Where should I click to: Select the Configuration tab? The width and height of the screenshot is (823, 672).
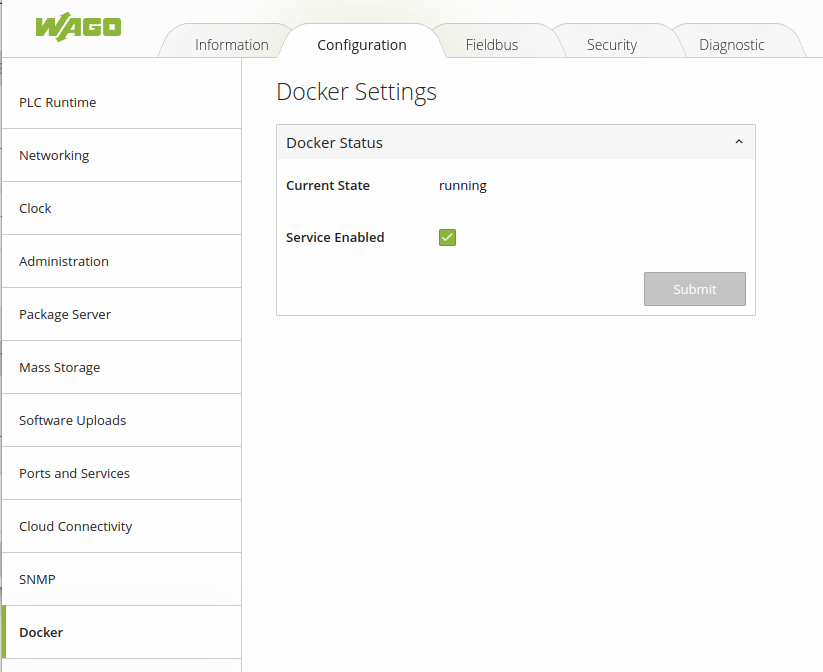pyautogui.click(x=361, y=45)
